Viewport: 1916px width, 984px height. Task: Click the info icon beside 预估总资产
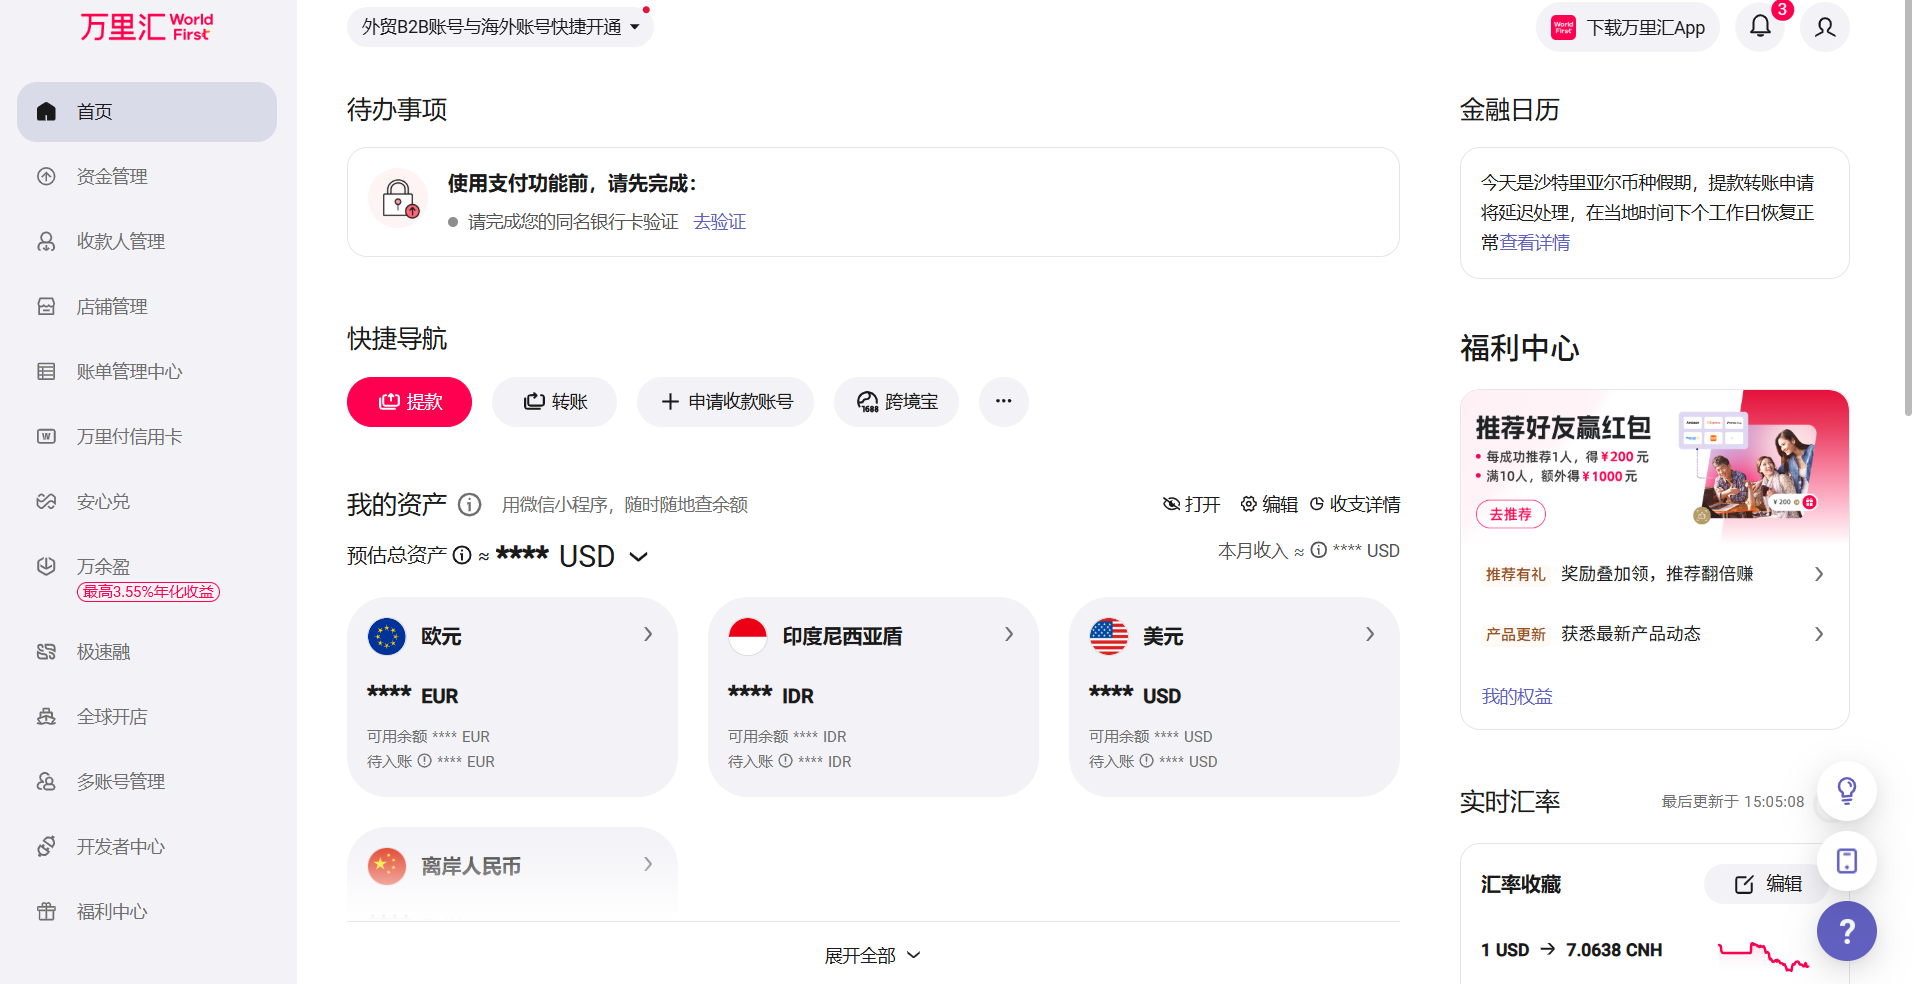pyautogui.click(x=462, y=555)
